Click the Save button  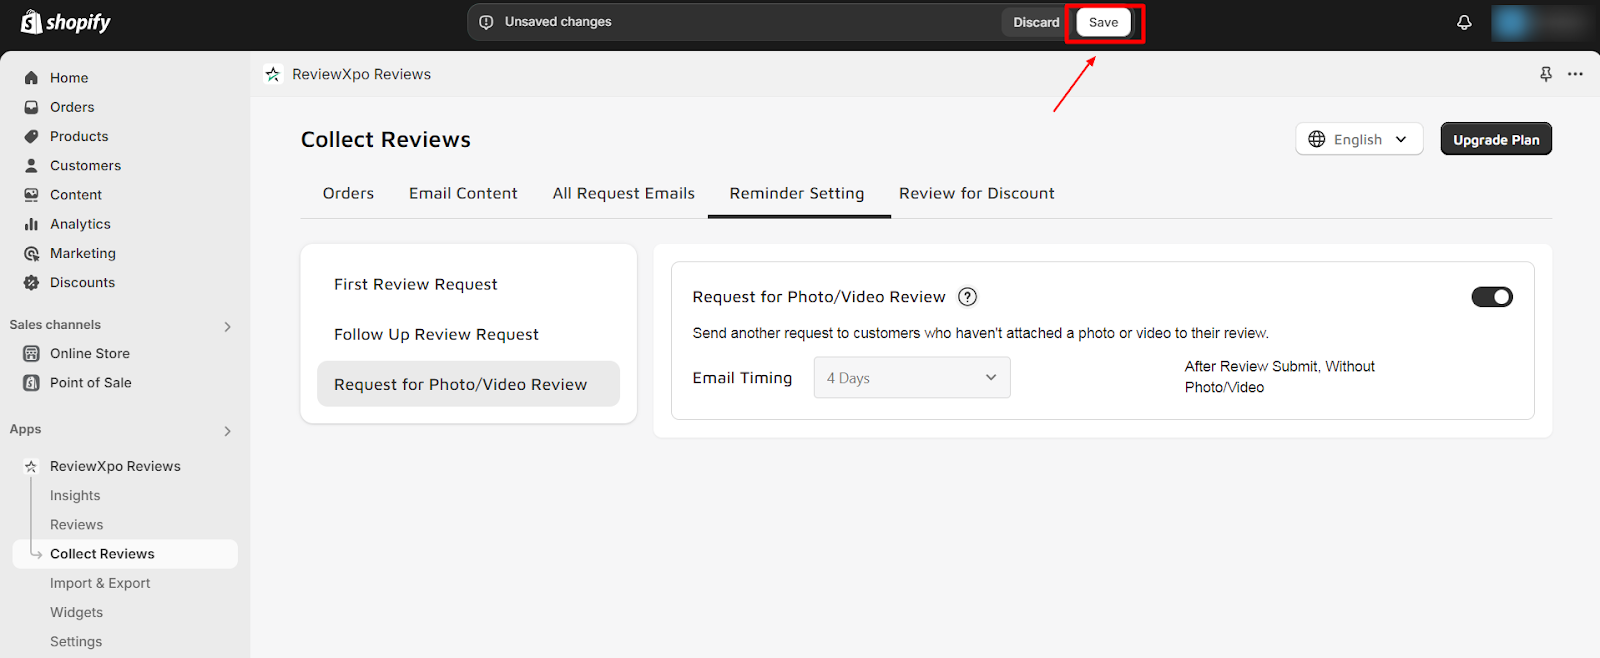click(1104, 22)
